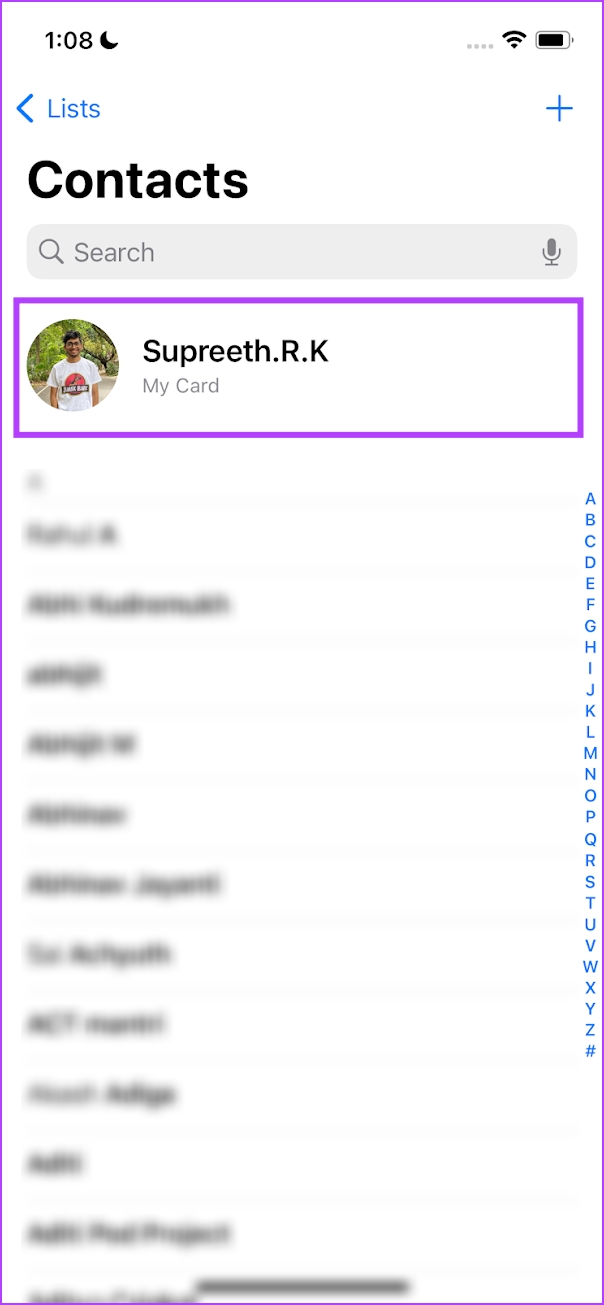Tap the microphone dictation icon

pyautogui.click(x=551, y=252)
